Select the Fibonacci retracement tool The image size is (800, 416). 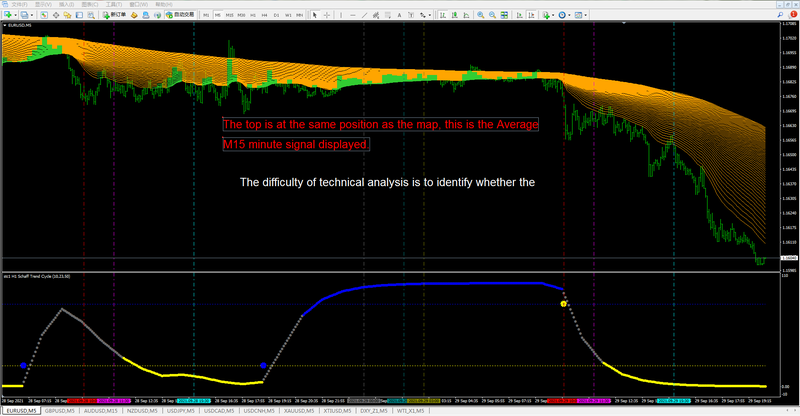coord(388,15)
